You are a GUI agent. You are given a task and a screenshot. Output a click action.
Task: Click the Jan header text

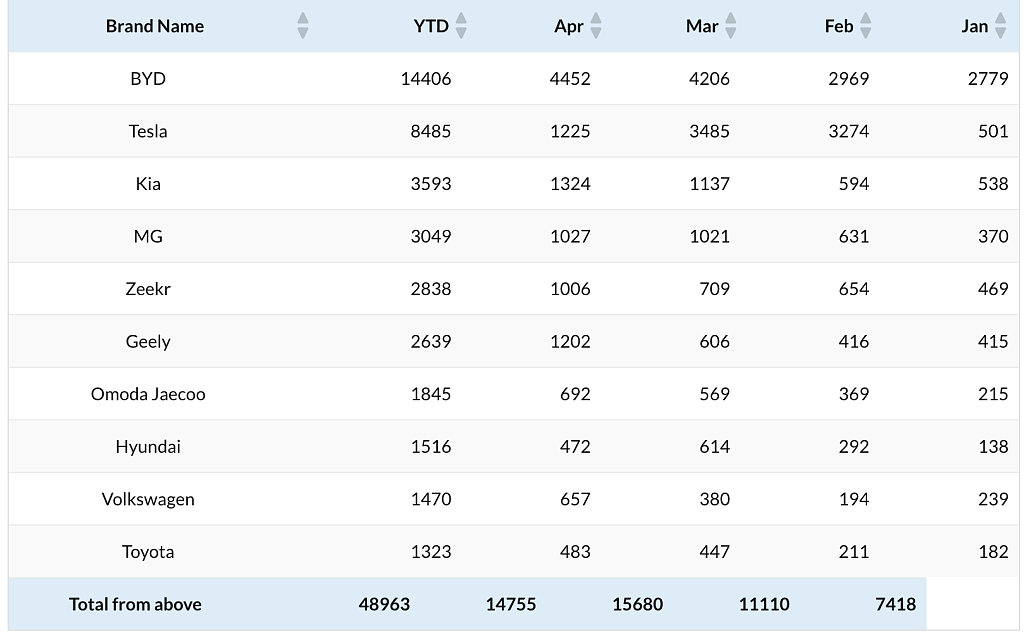click(975, 26)
